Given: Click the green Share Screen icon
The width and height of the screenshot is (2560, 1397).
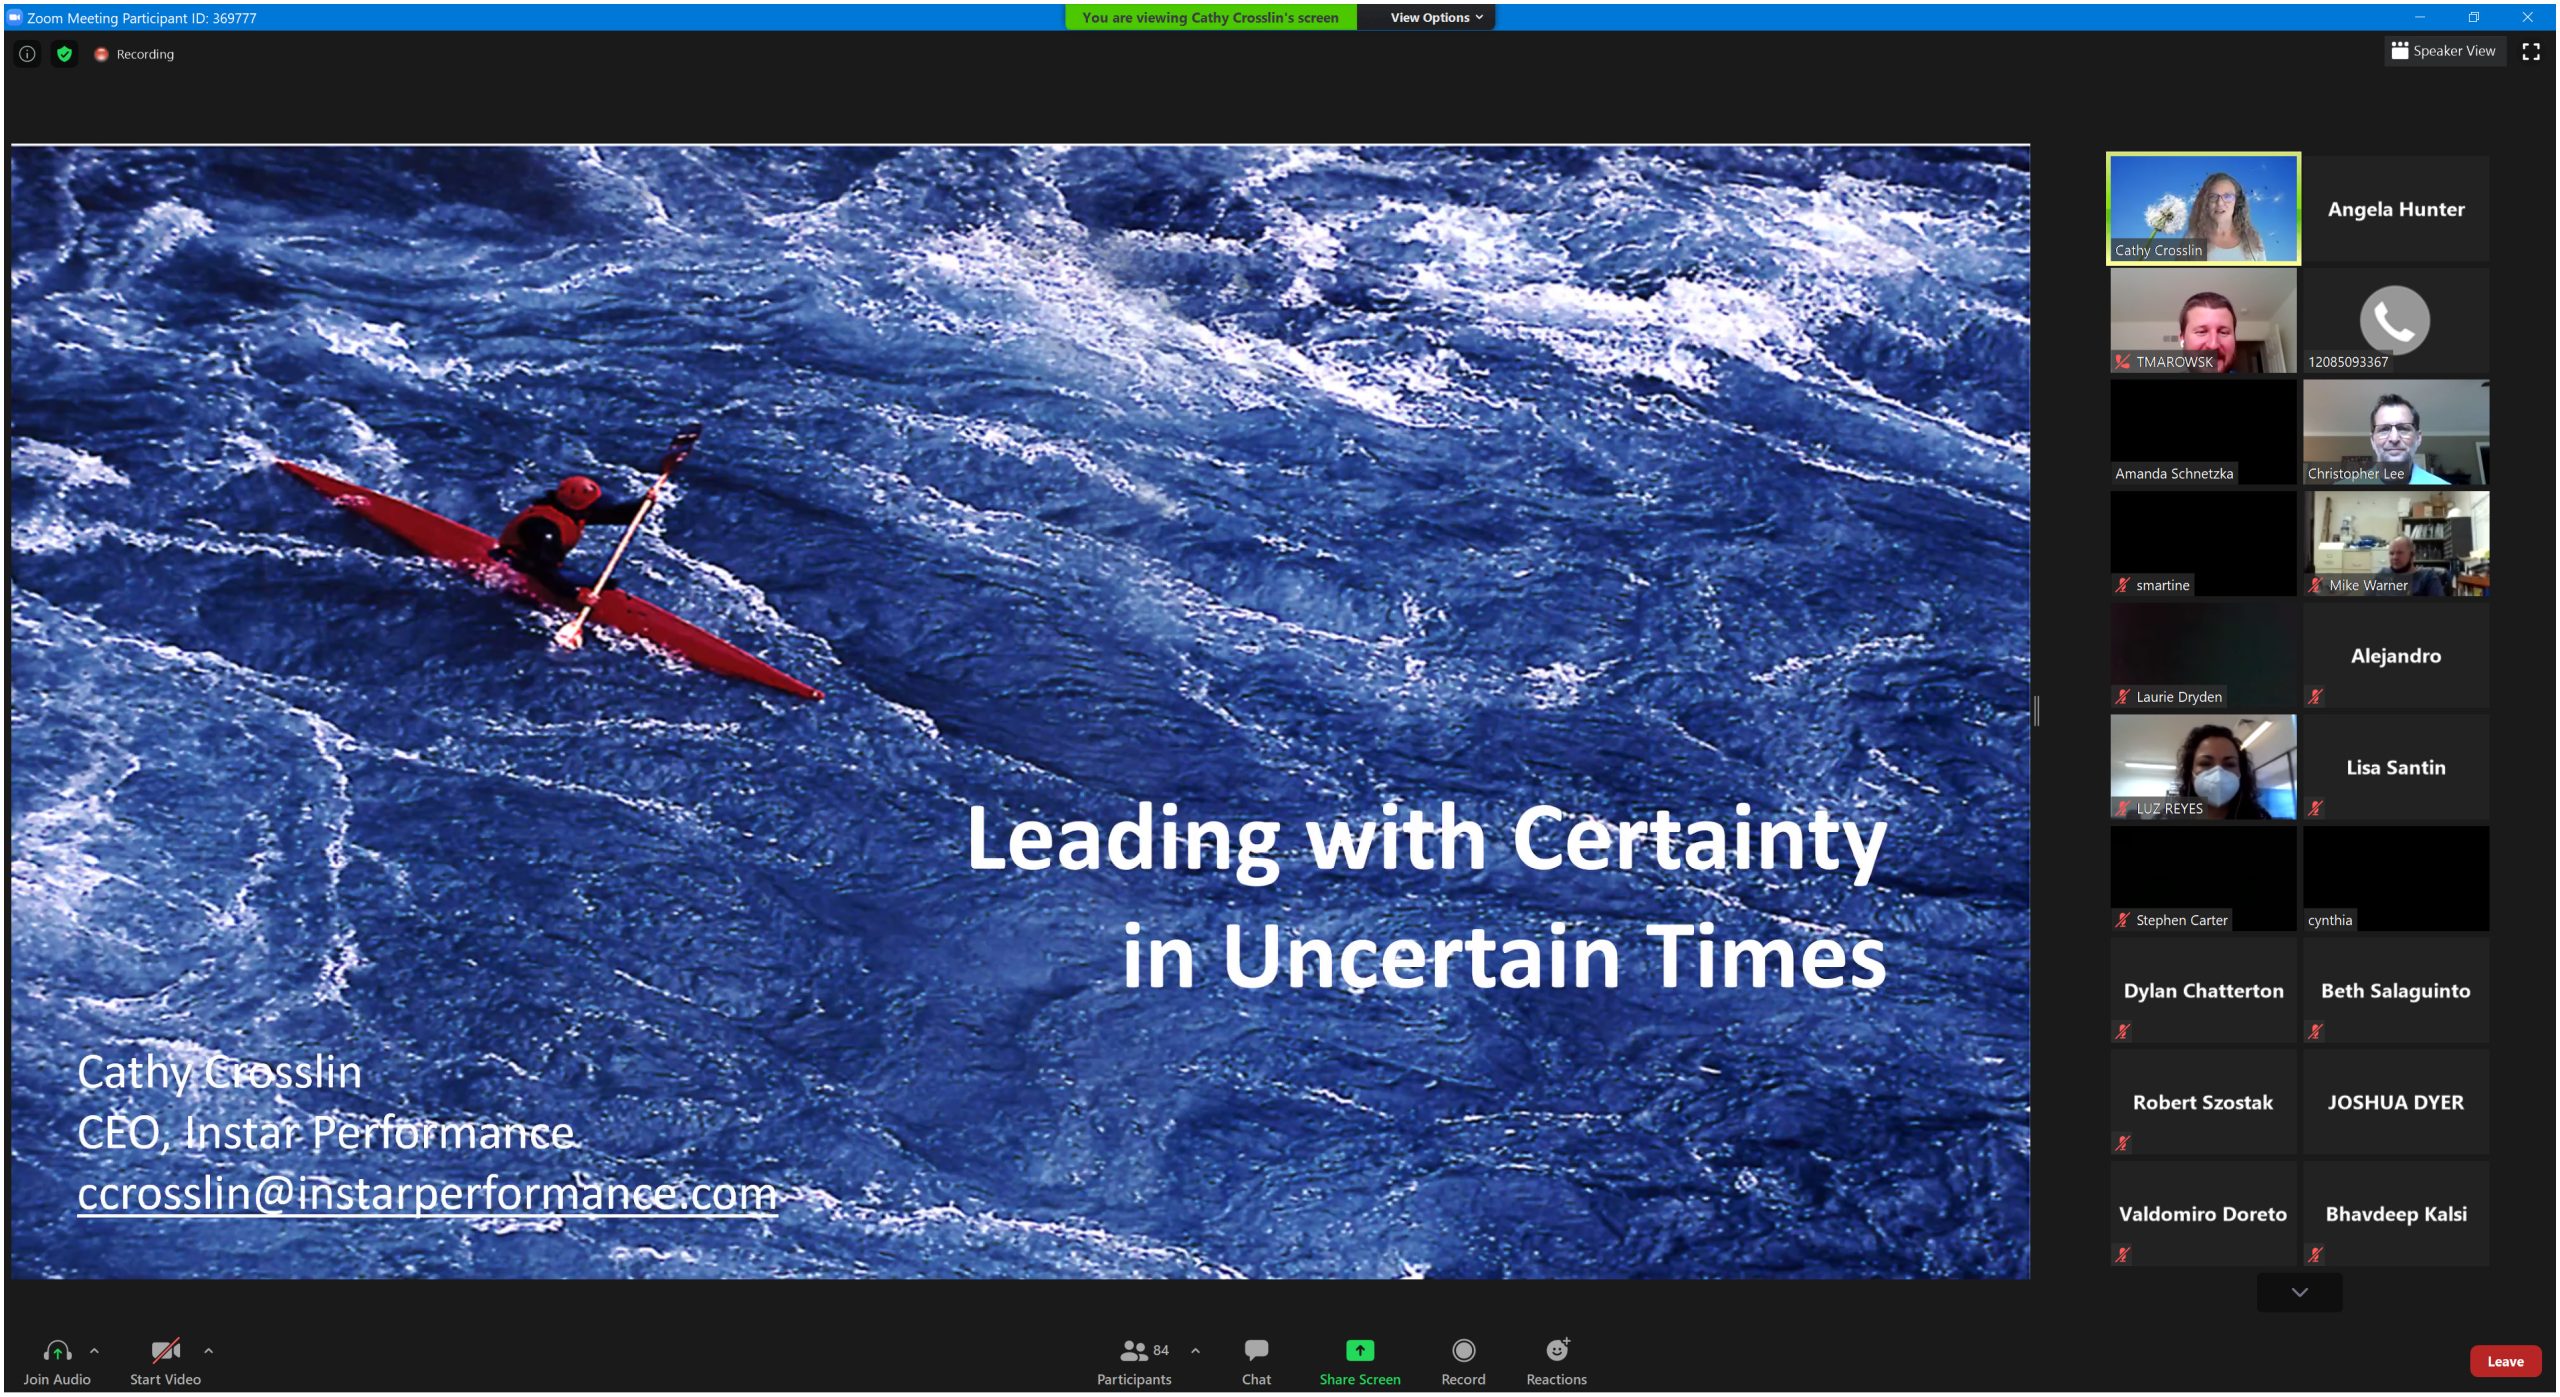Looking at the screenshot, I should click(1359, 1351).
